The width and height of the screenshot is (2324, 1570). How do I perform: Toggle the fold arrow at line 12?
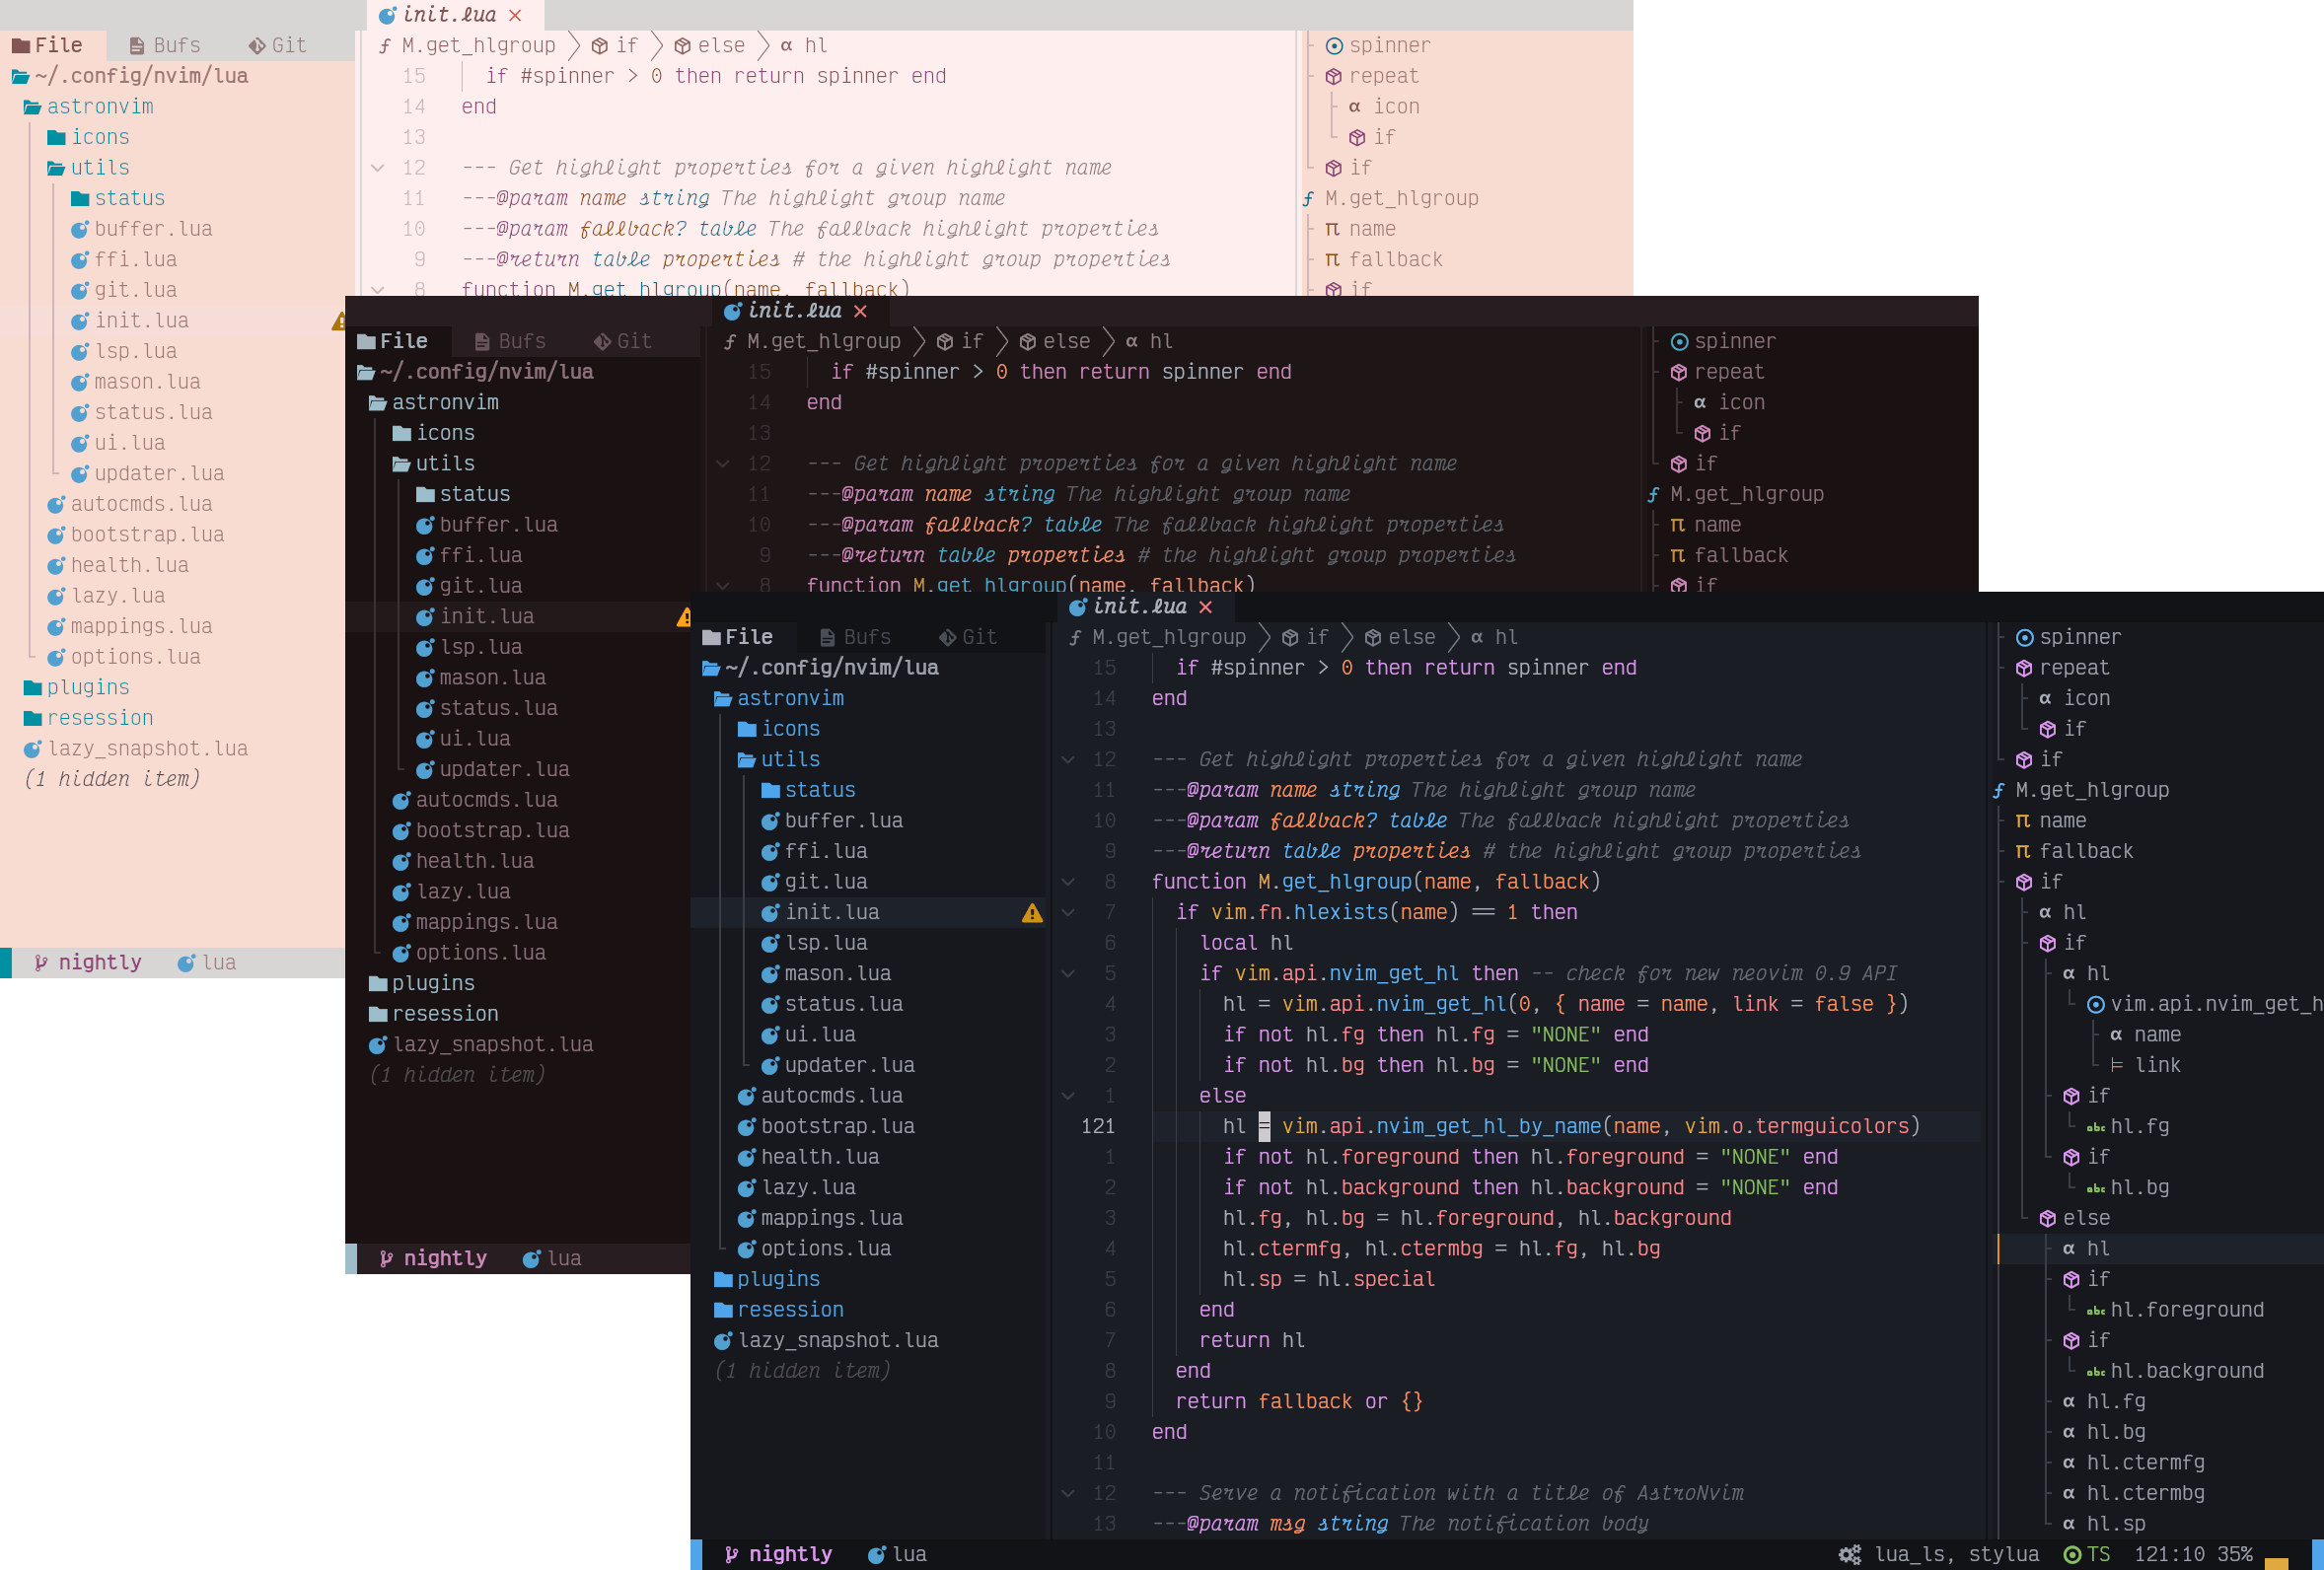(x=1069, y=759)
